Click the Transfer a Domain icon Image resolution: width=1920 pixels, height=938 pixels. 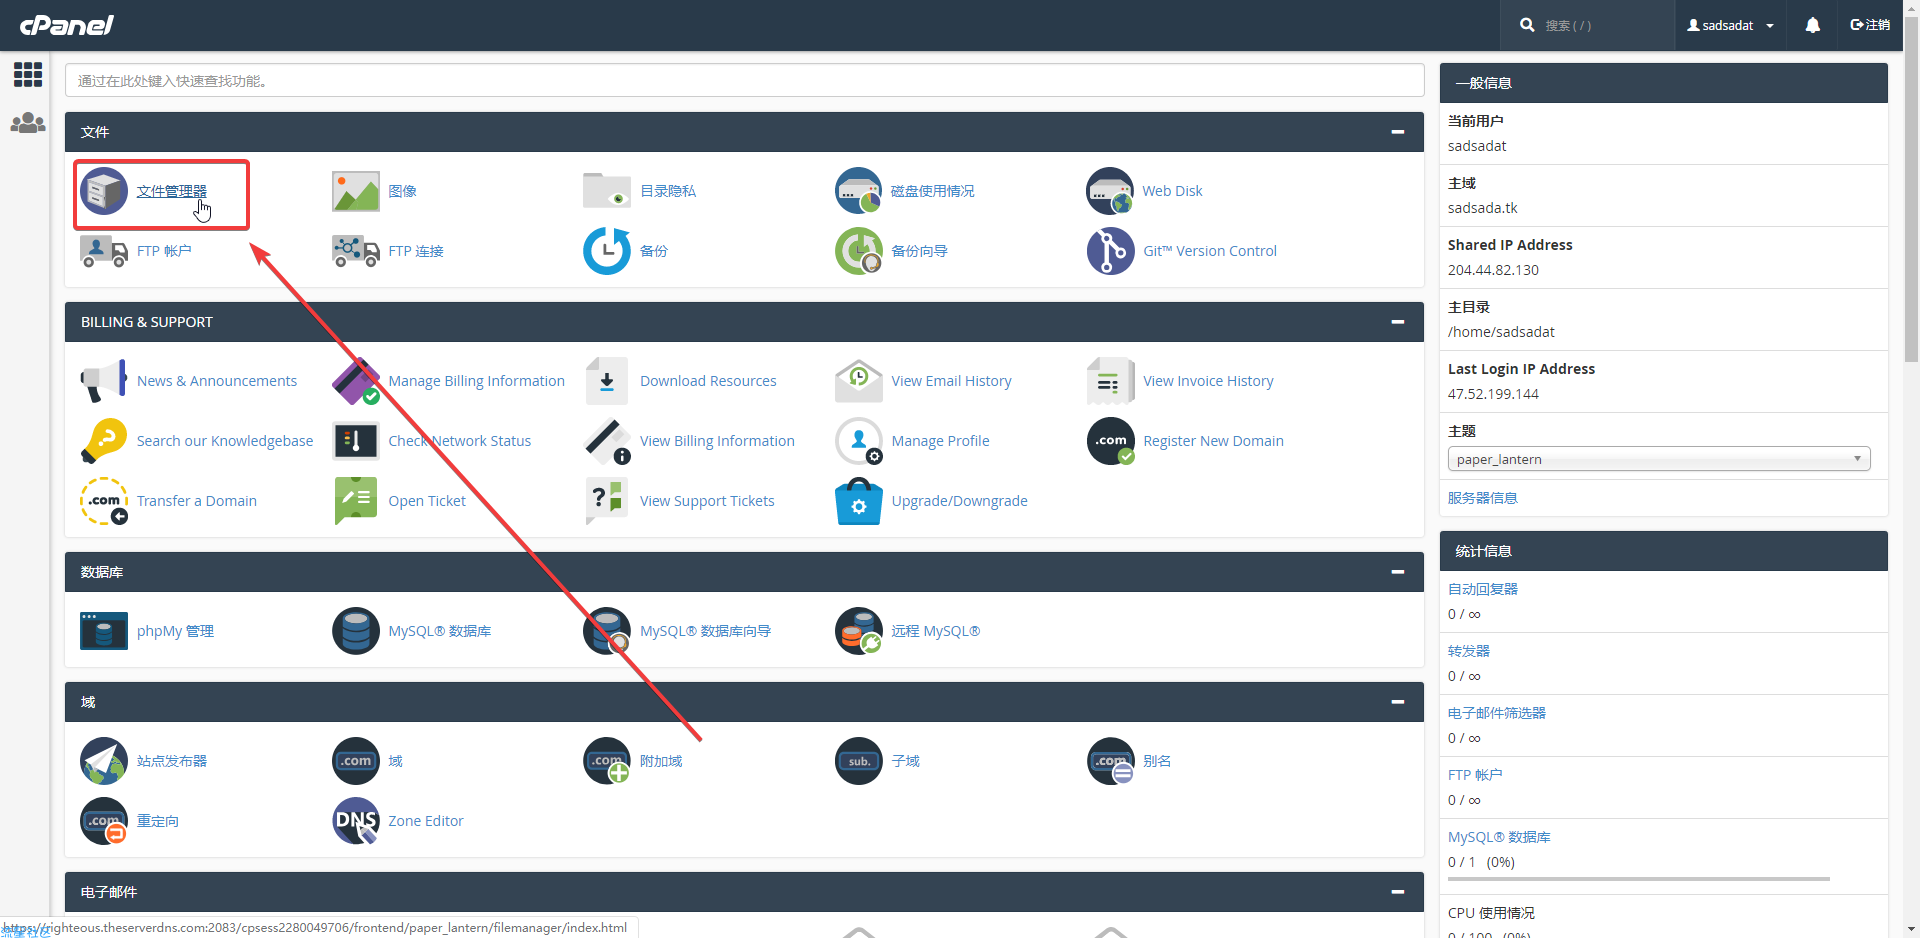(104, 501)
